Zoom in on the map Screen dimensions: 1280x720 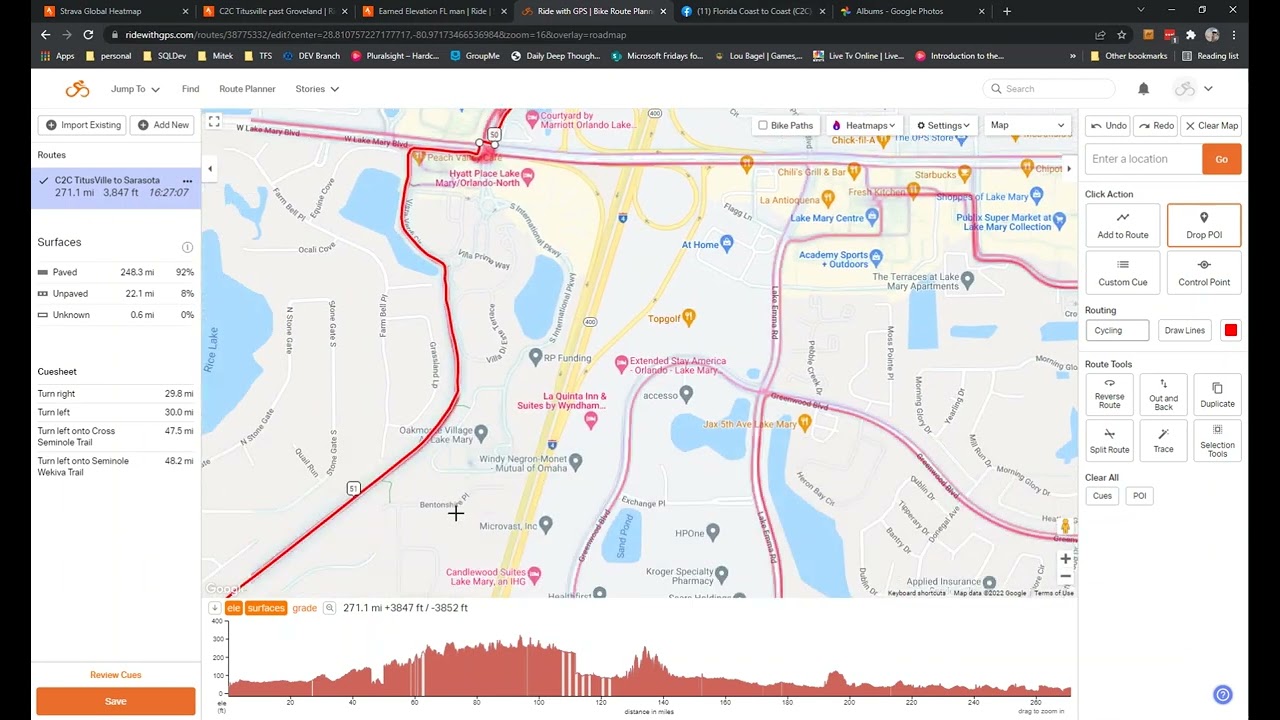click(1065, 559)
